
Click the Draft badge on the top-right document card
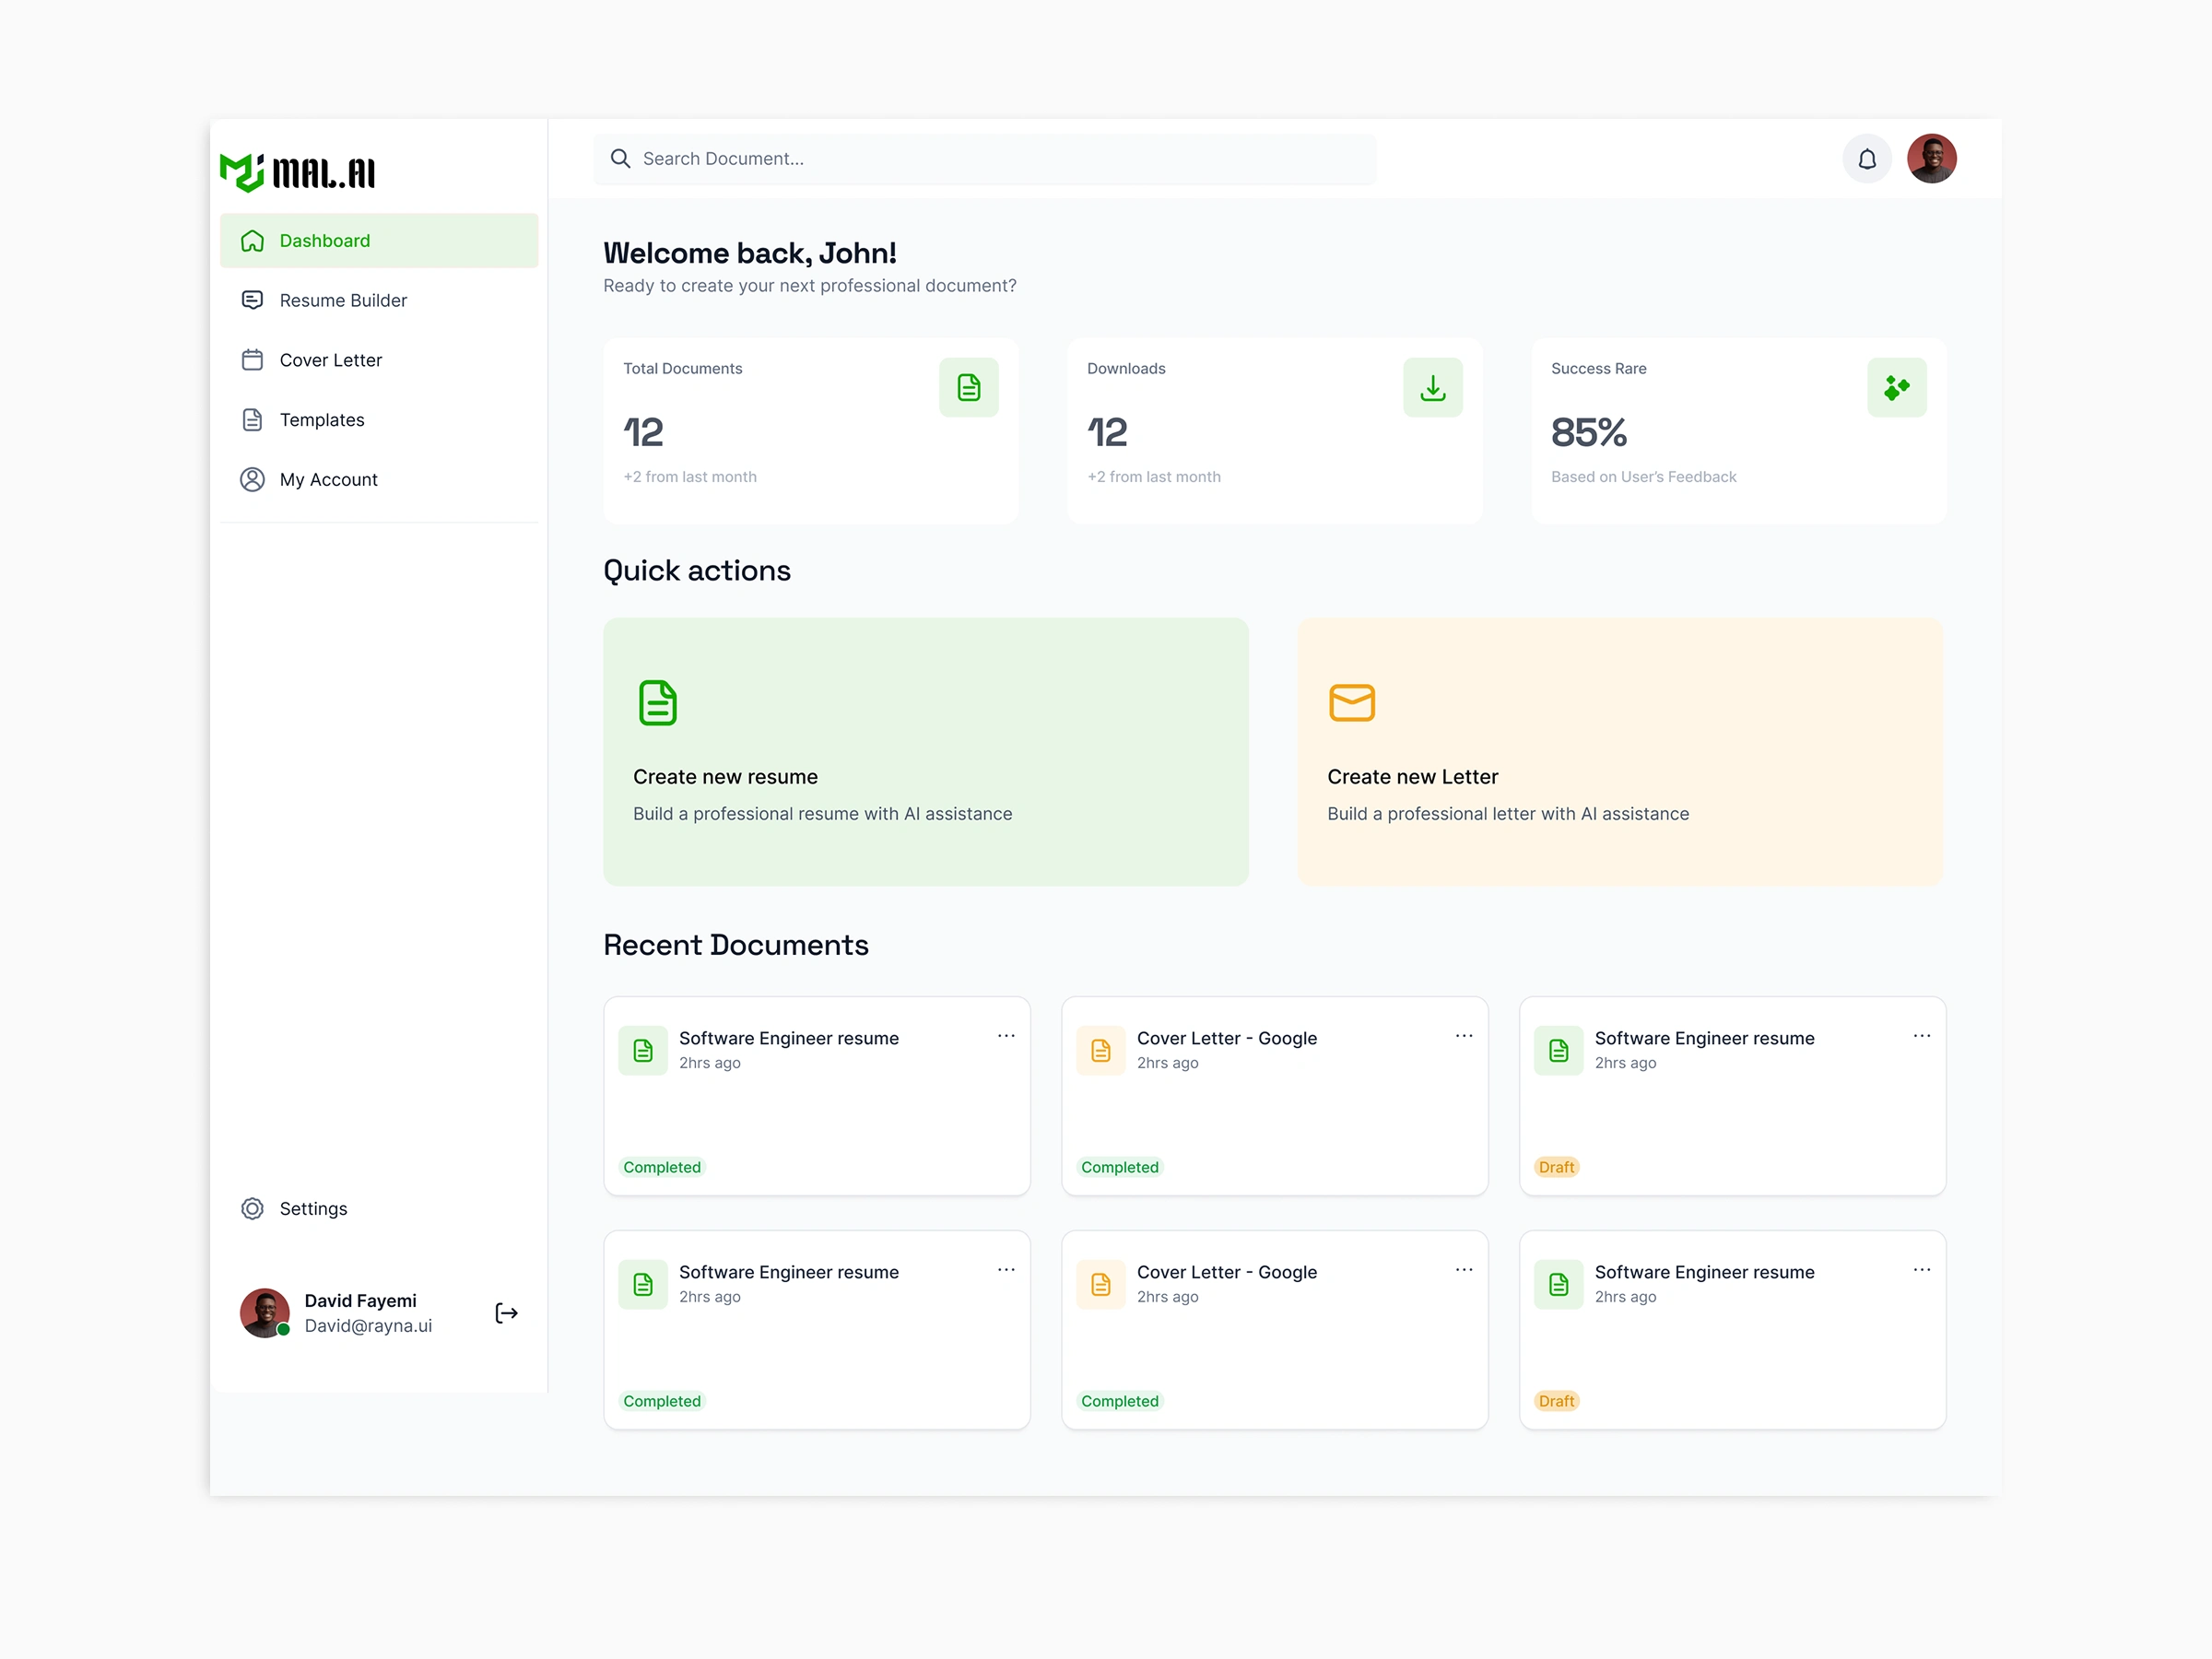tap(1556, 1167)
